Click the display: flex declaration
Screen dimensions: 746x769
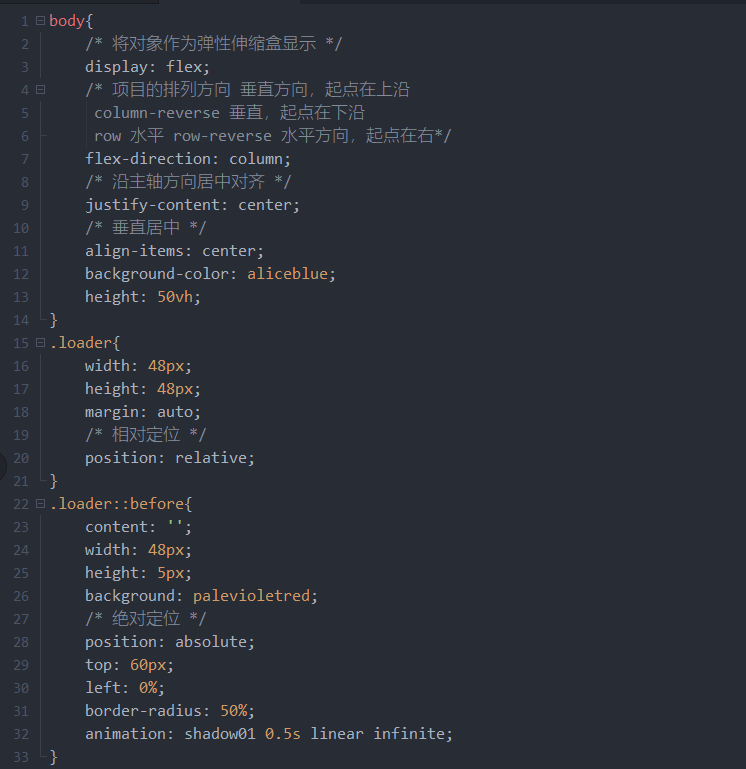(x=147, y=67)
